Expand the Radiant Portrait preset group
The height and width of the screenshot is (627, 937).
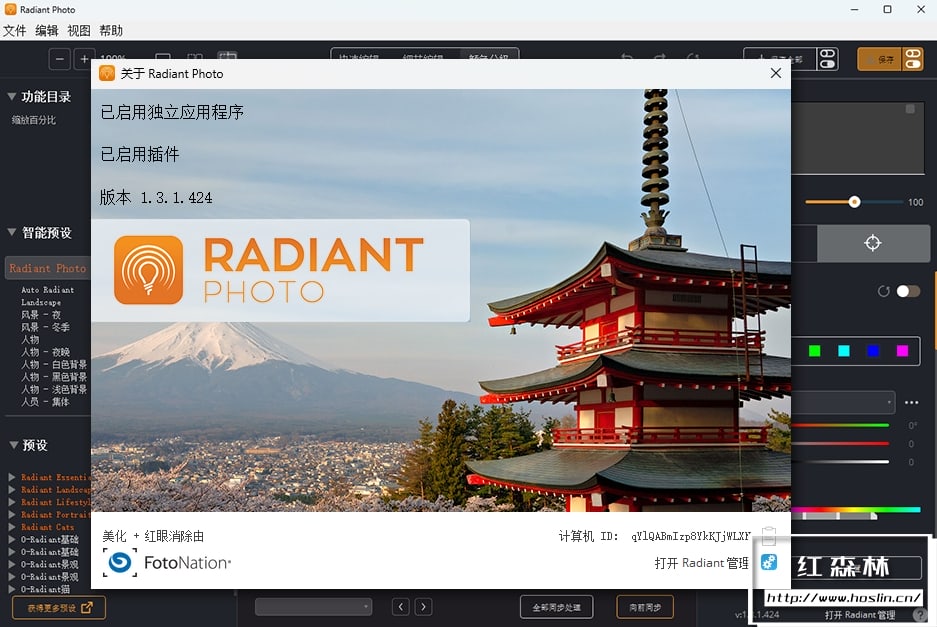pyautogui.click(x=12, y=515)
